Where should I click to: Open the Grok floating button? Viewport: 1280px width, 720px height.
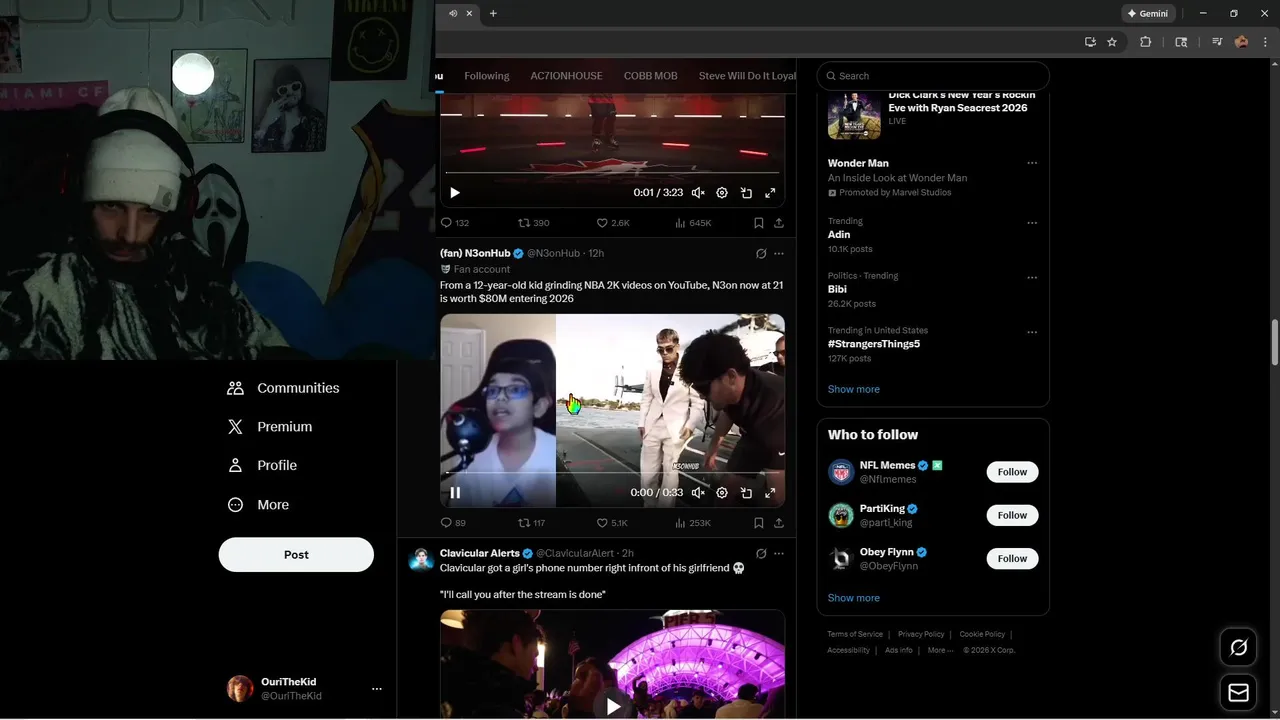[1239, 648]
